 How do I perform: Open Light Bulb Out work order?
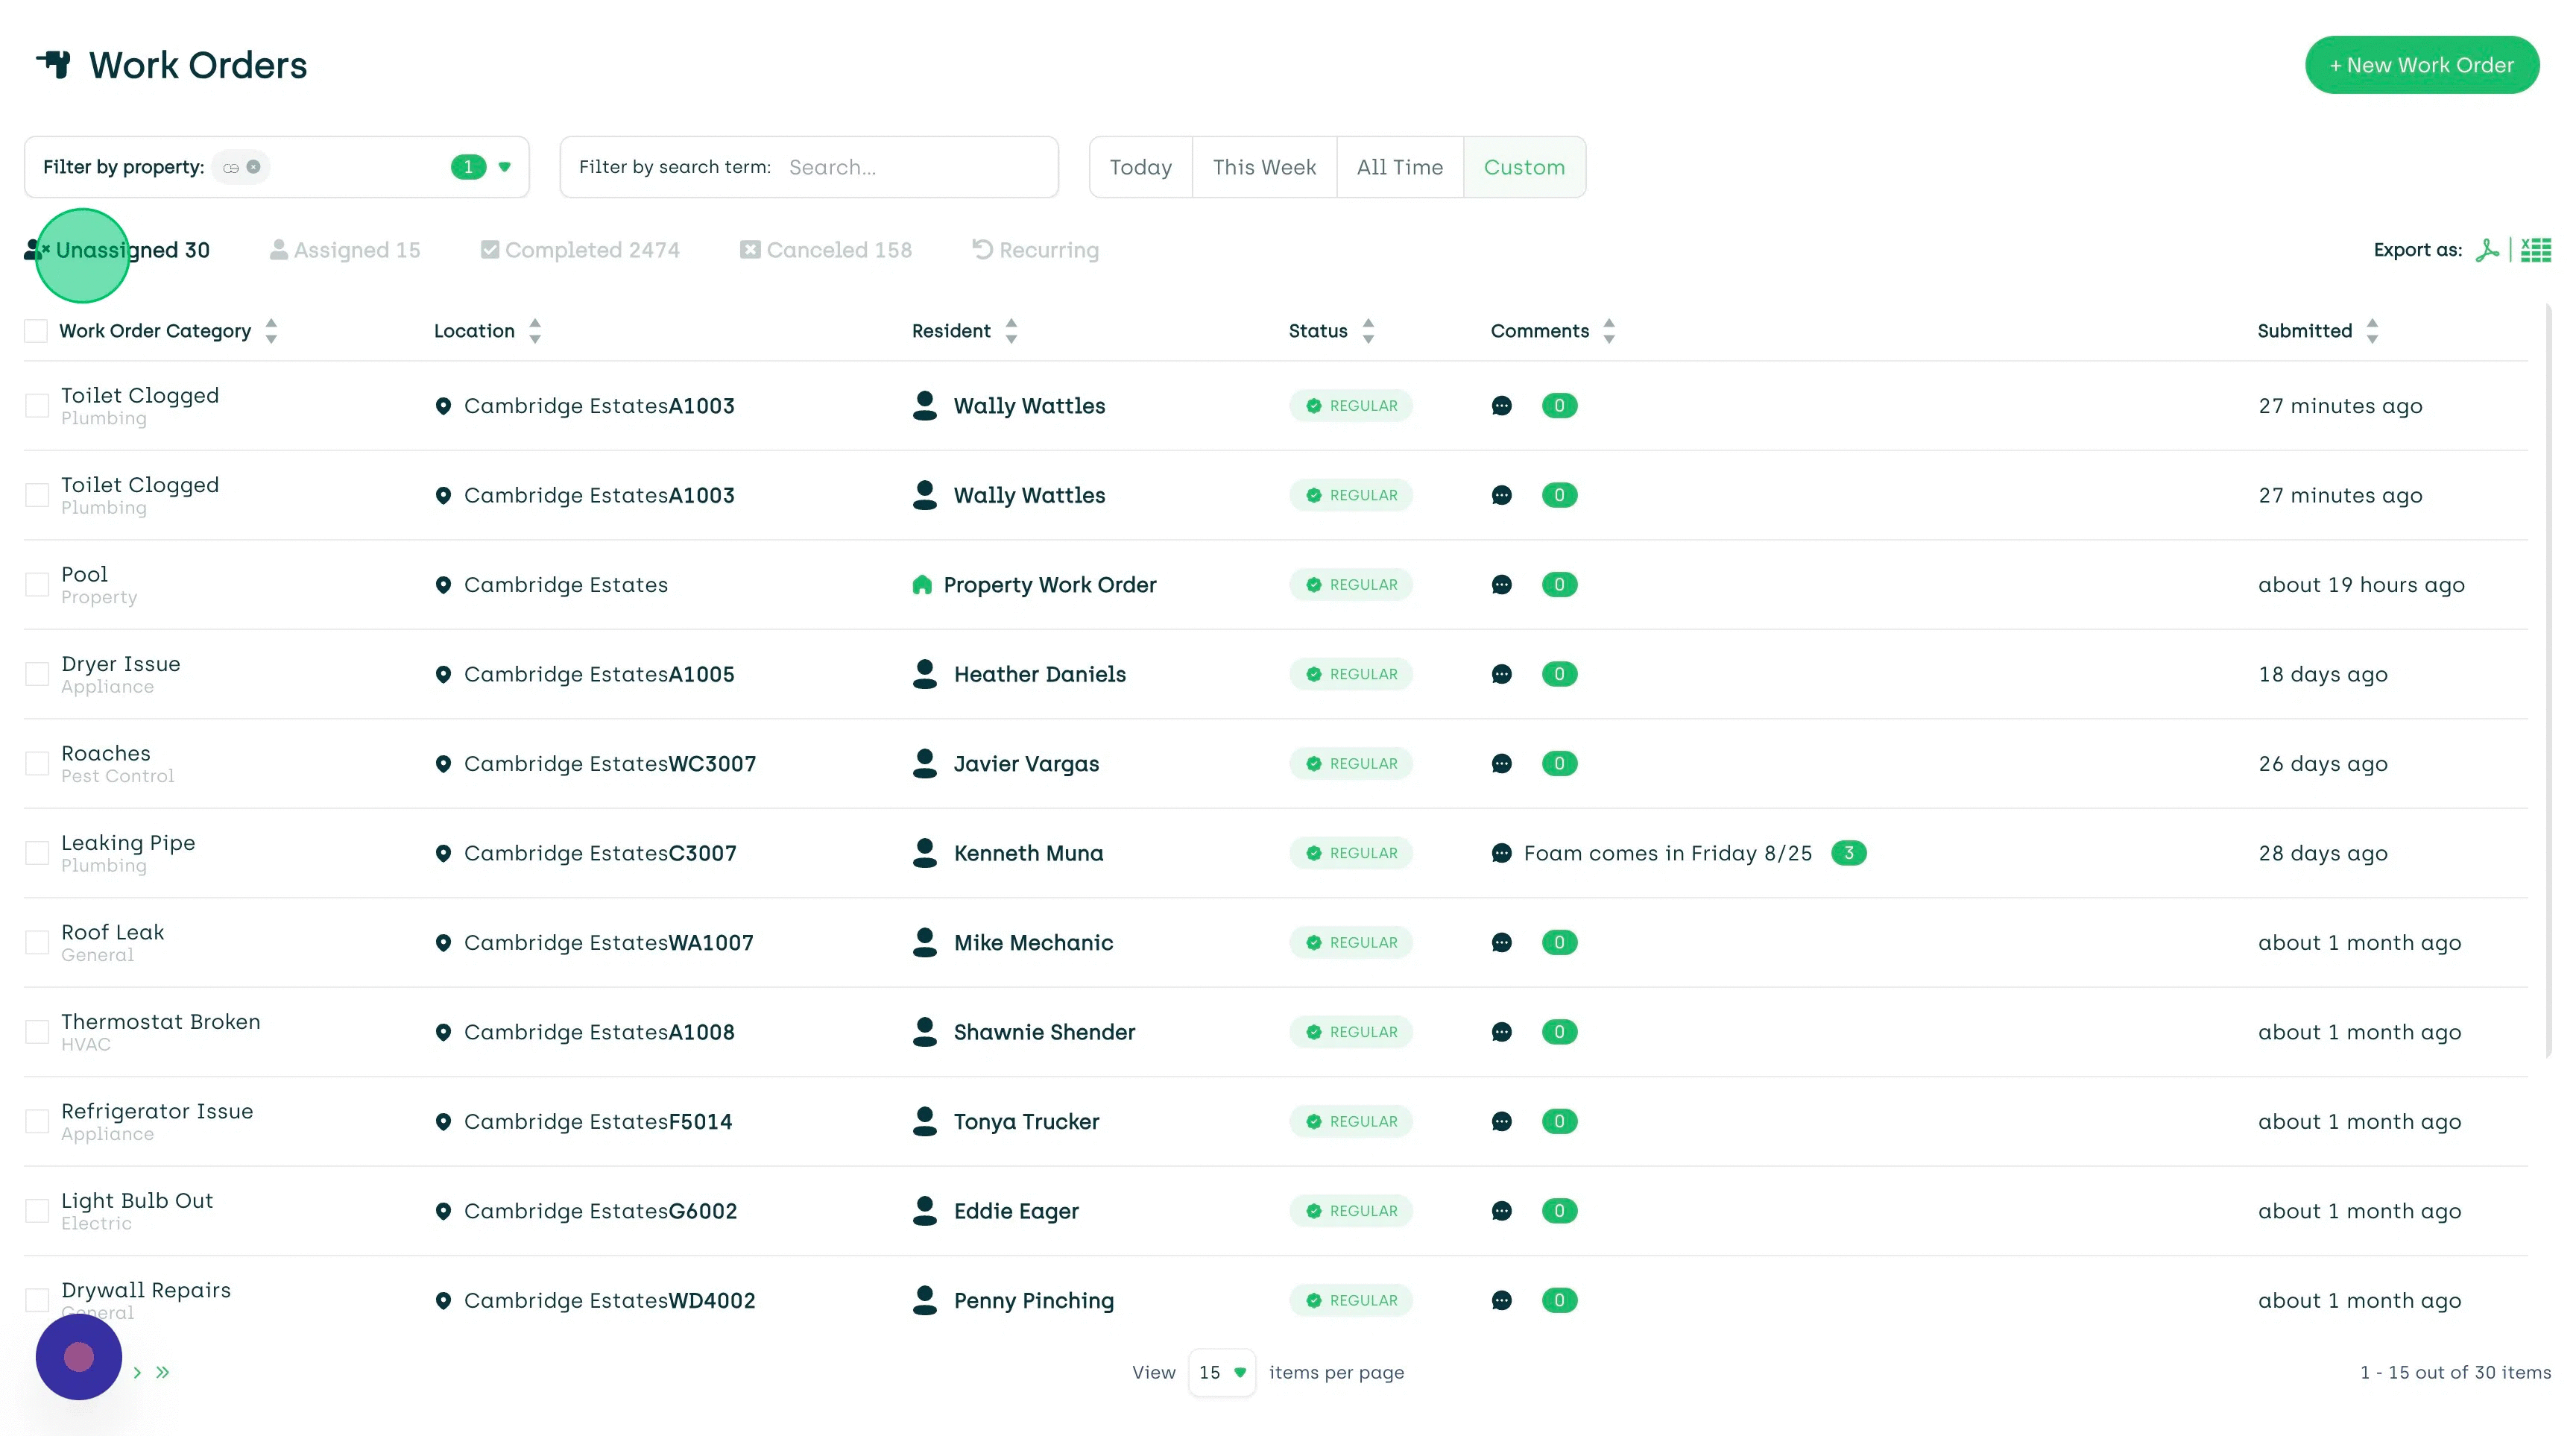pos(137,1200)
